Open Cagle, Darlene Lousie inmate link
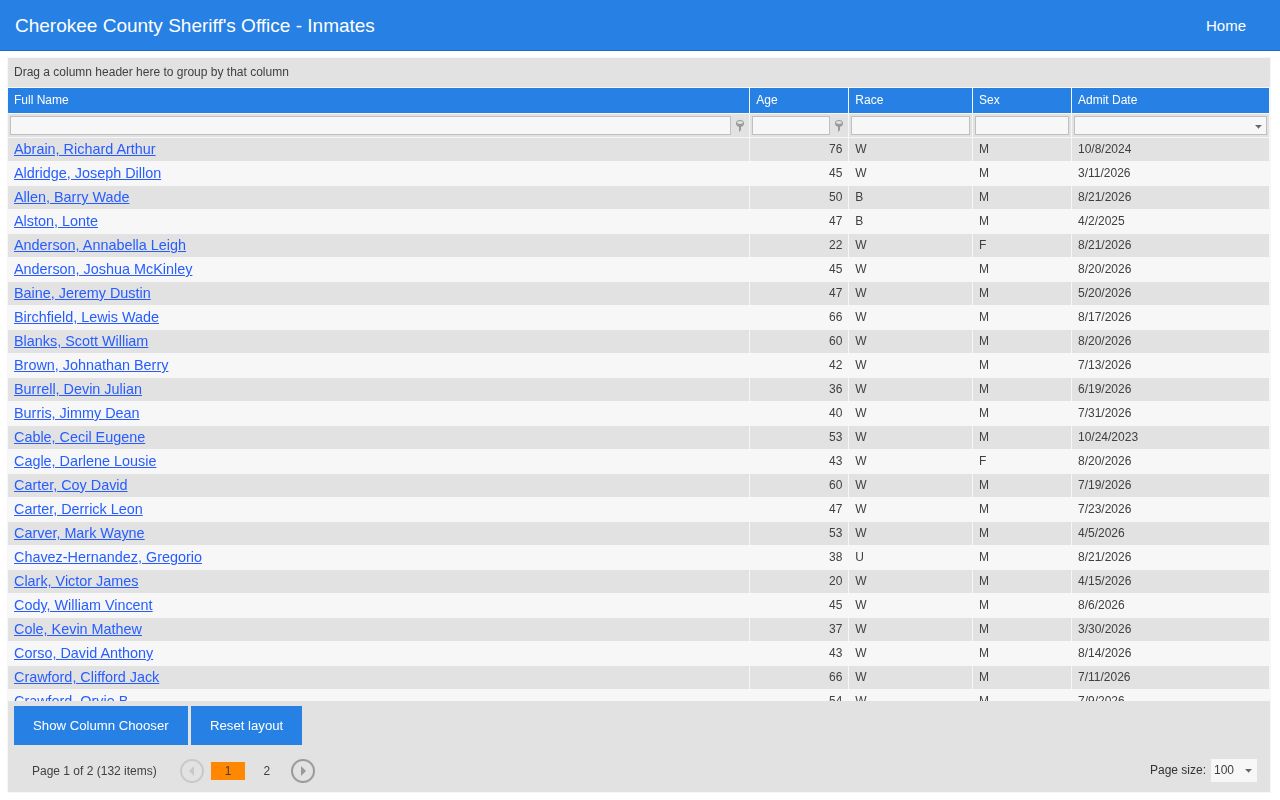 (x=85, y=461)
